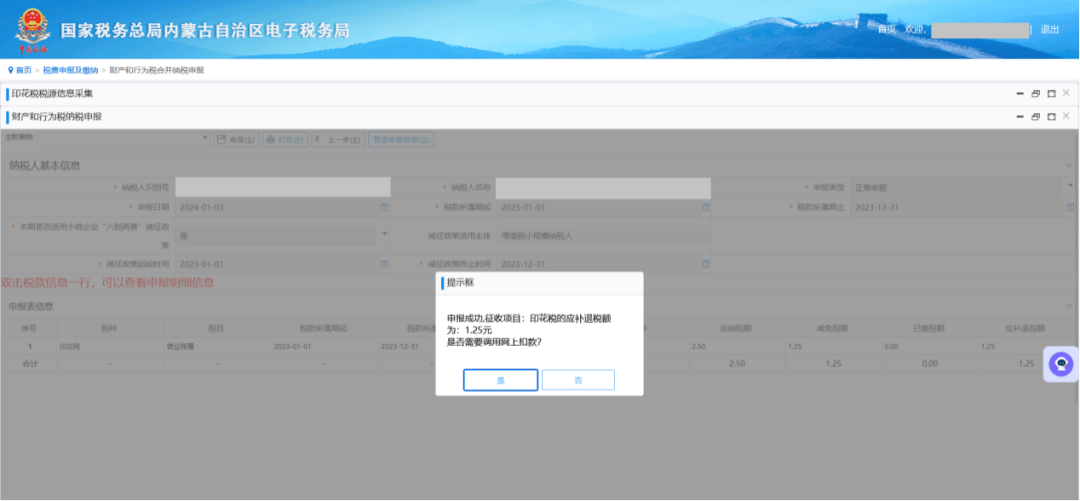Click 应纳税额 value 2.50 in row 1
Viewport: 1080px width, 501px height.
[737, 347]
